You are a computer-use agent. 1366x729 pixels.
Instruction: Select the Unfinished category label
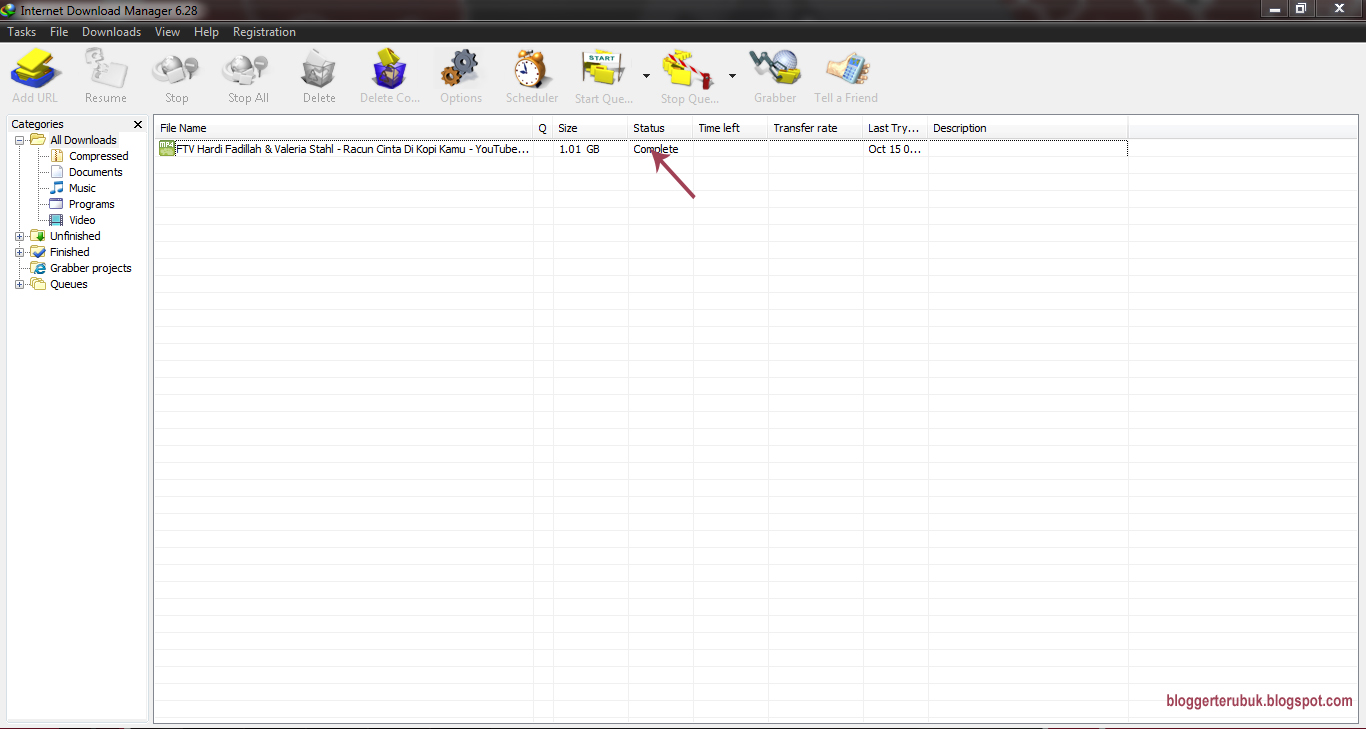click(x=75, y=236)
